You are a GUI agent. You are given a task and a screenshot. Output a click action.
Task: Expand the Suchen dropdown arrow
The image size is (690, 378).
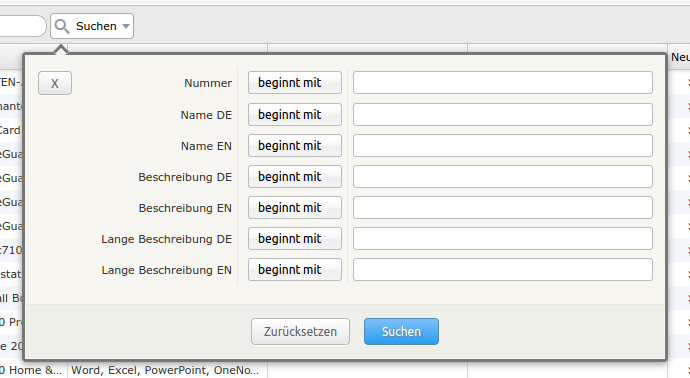coord(126,26)
